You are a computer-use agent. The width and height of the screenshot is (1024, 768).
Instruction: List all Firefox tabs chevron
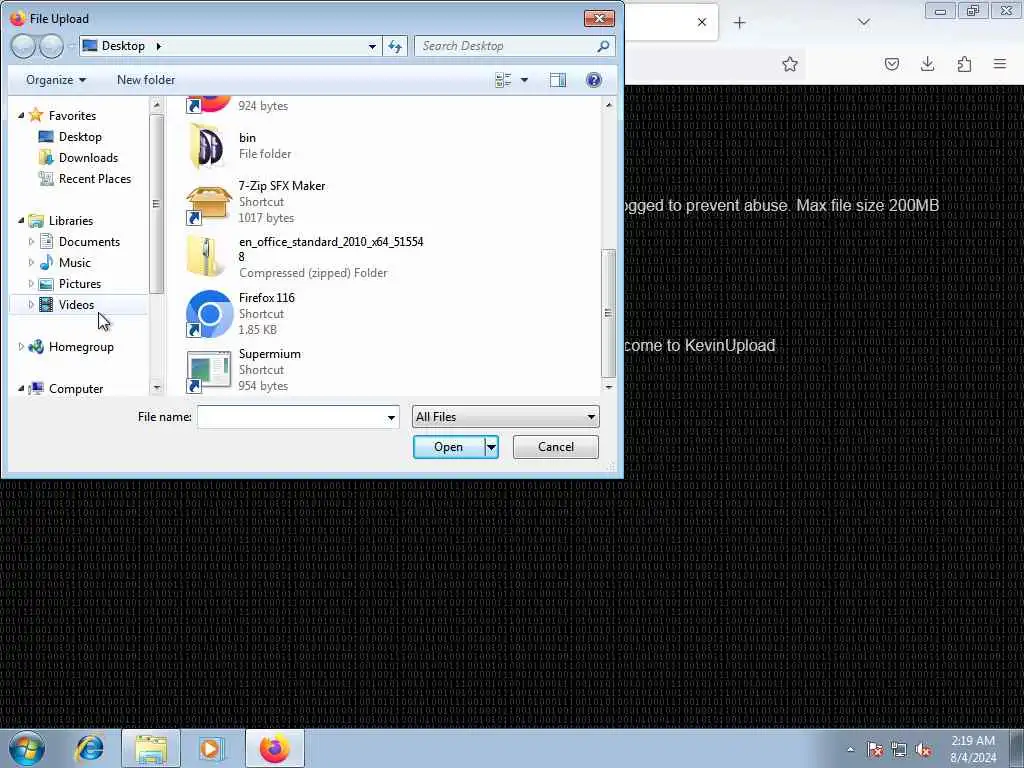[x=863, y=22]
